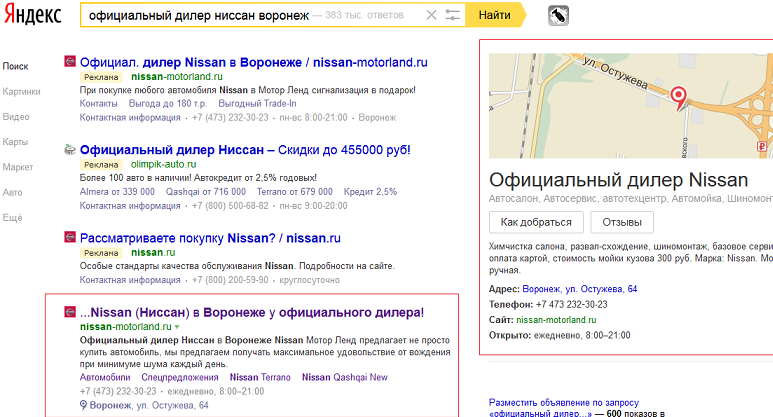Open the Terrano от 679 000 sitelink
Viewport: 773px width, 417px height.
[x=294, y=192]
